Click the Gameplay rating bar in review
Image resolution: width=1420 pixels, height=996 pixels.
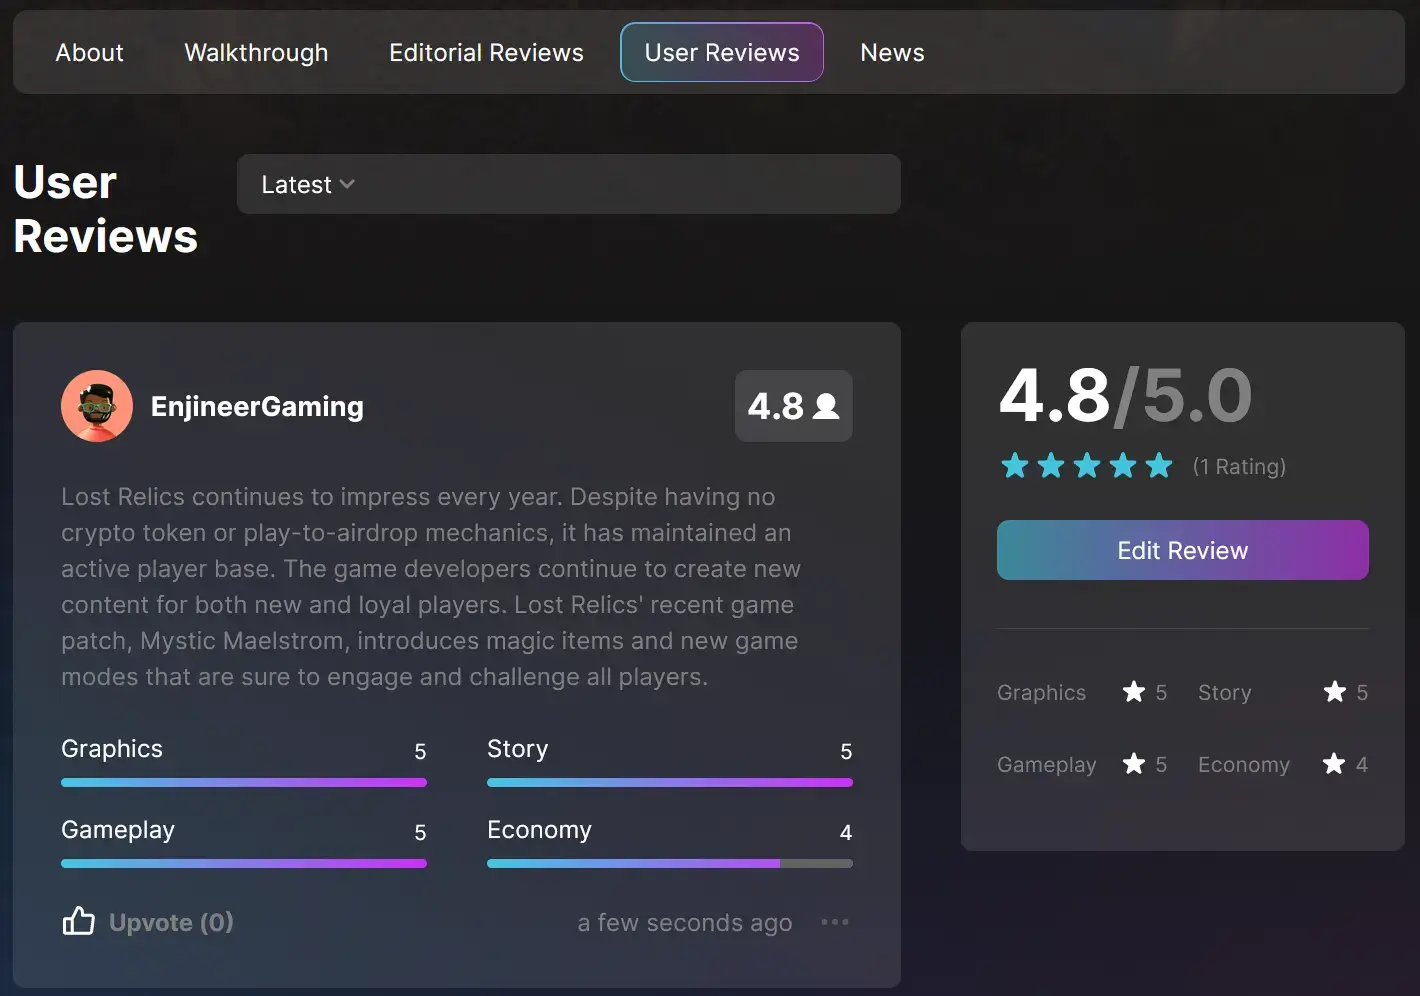point(244,864)
